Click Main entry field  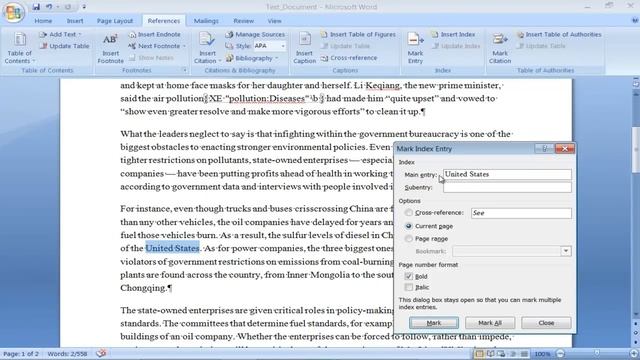(507, 174)
